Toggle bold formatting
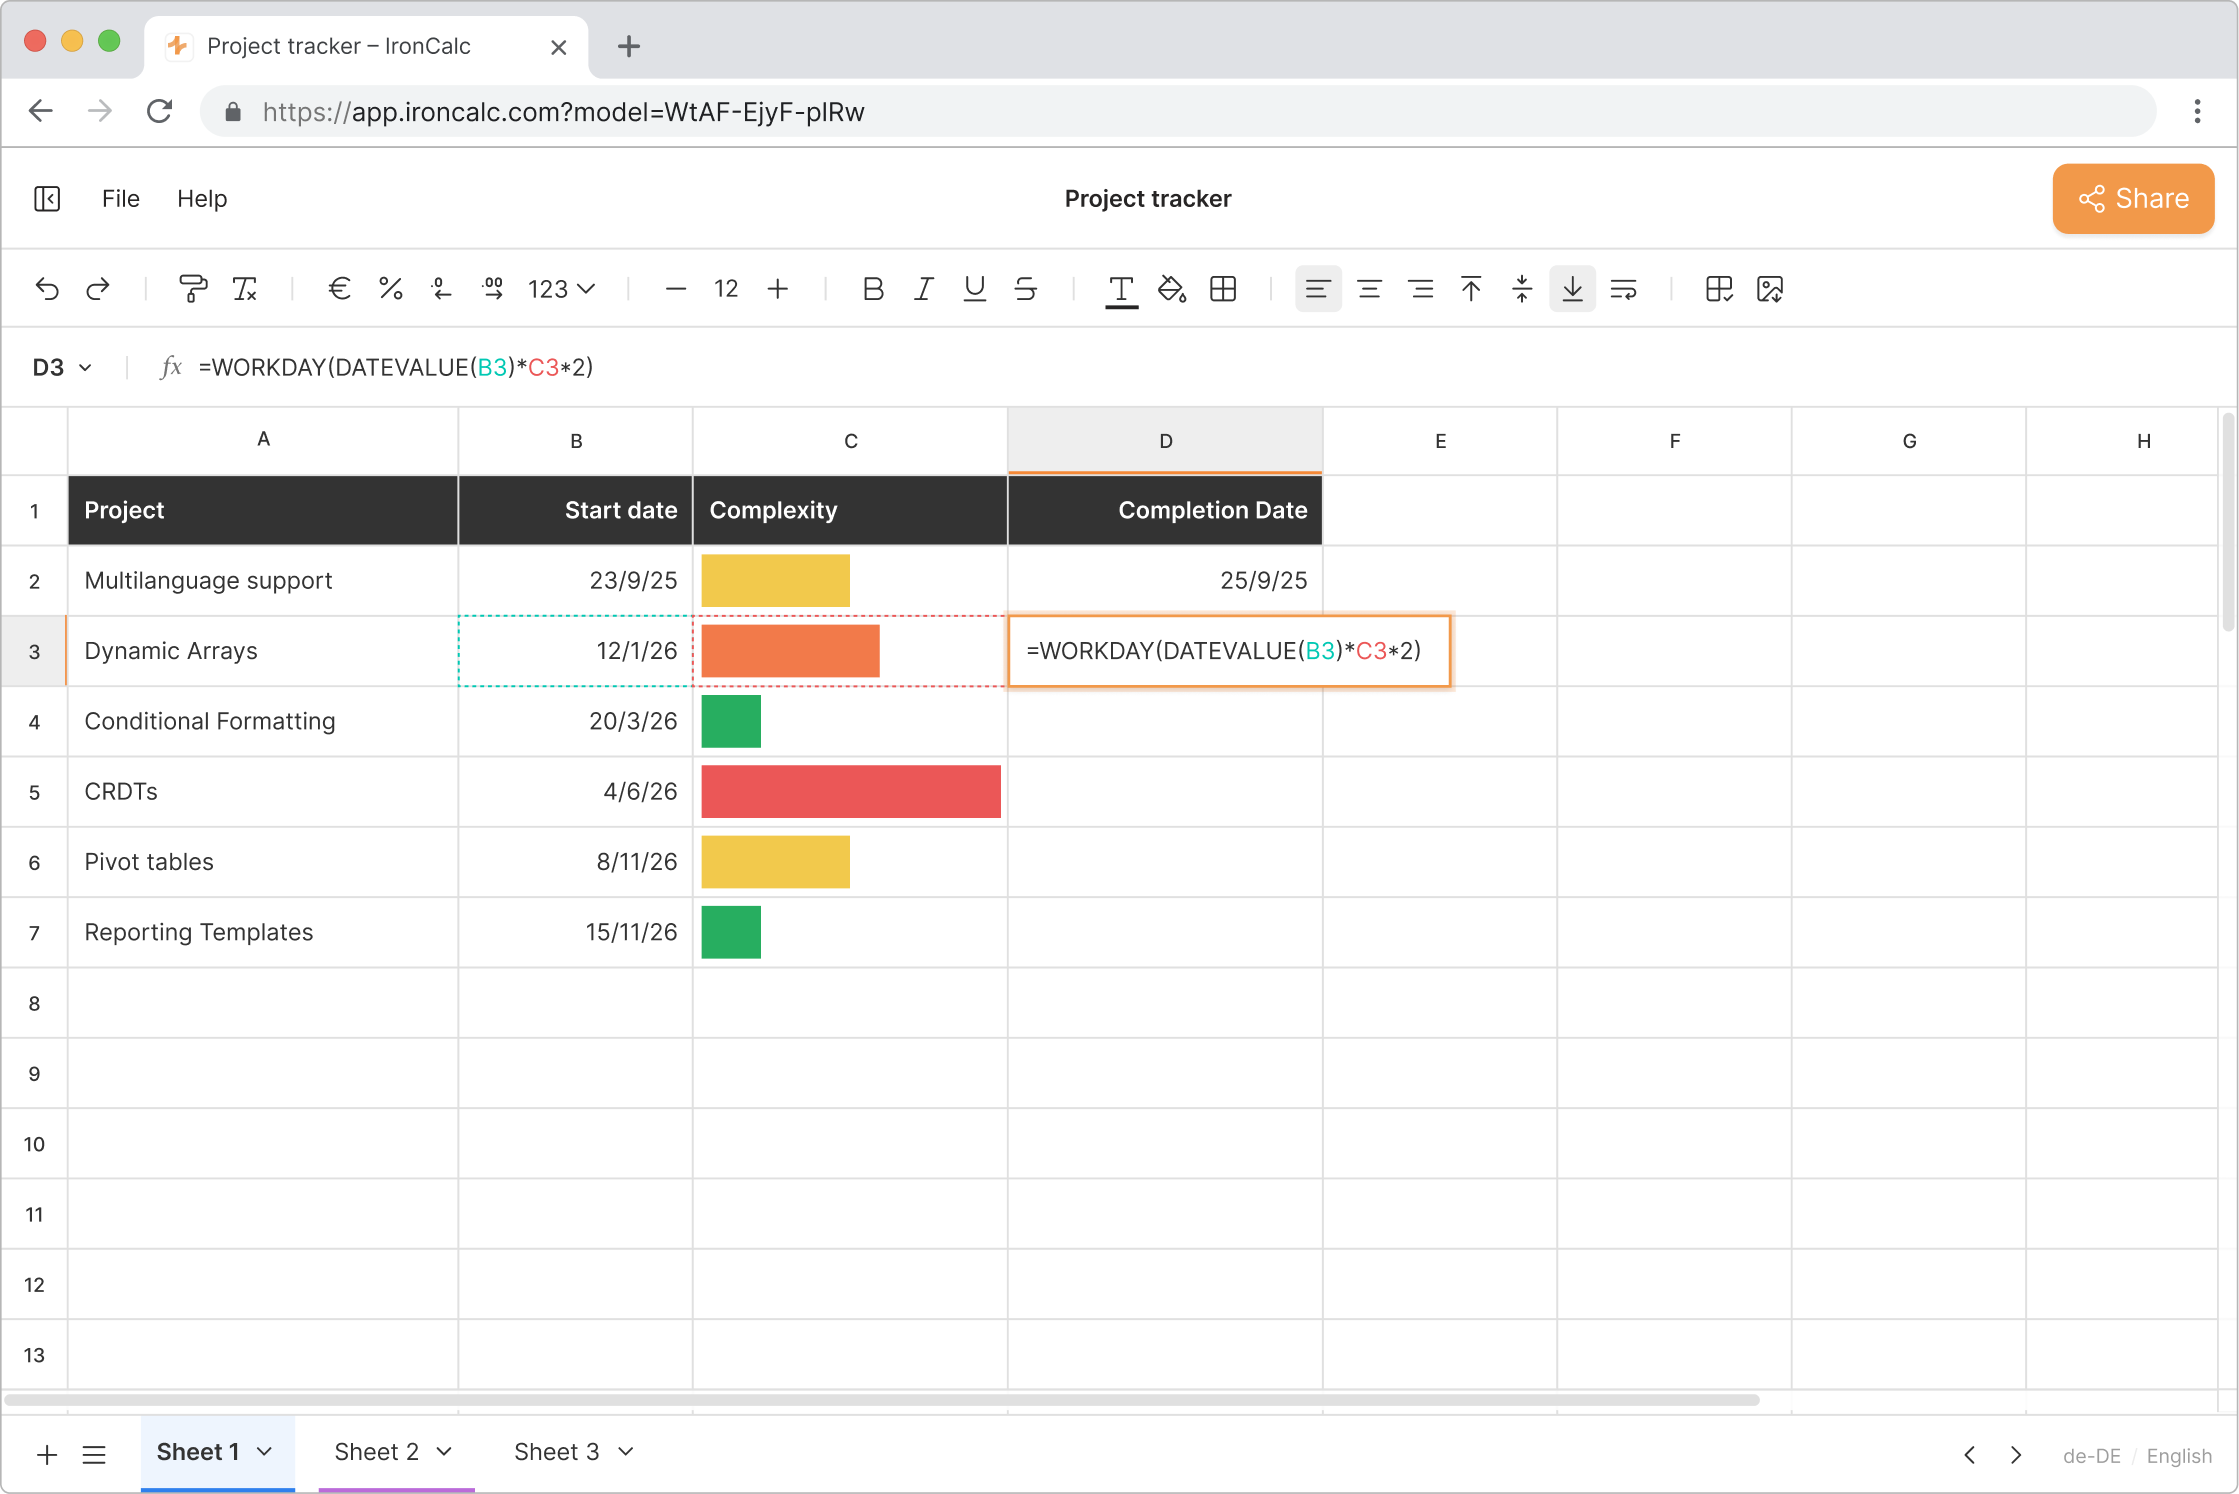The width and height of the screenshot is (2239, 1494). [872, 289]
